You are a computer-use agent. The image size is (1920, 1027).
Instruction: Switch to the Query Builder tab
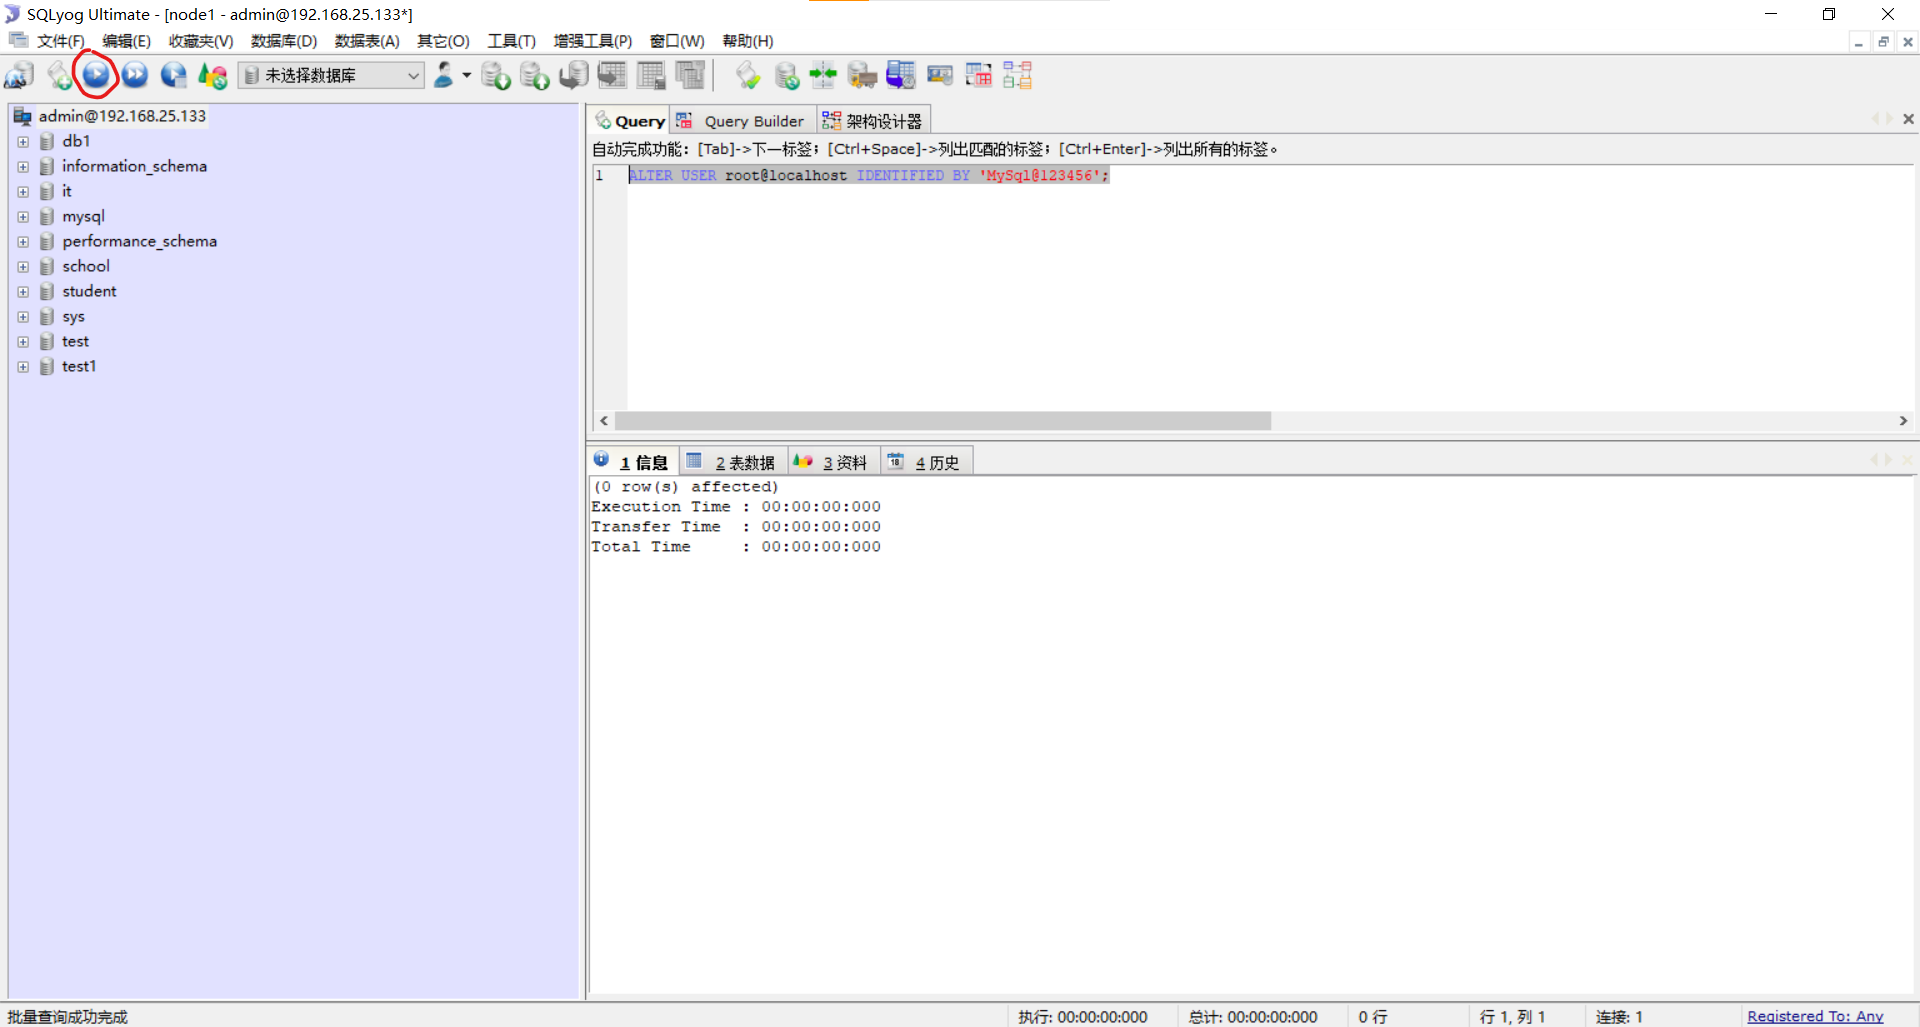coord(742,121)
